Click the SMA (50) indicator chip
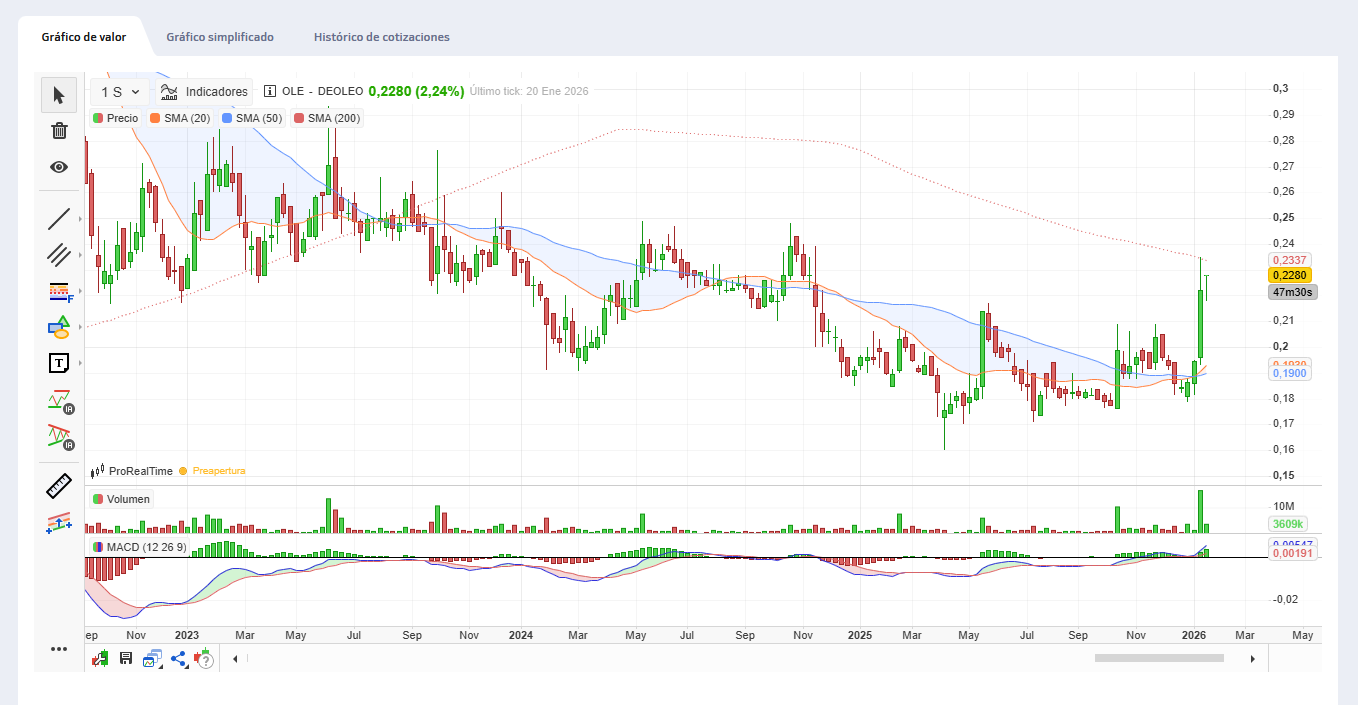The width and height of the screenshot is (1358, 705). [x=253, y=118]
